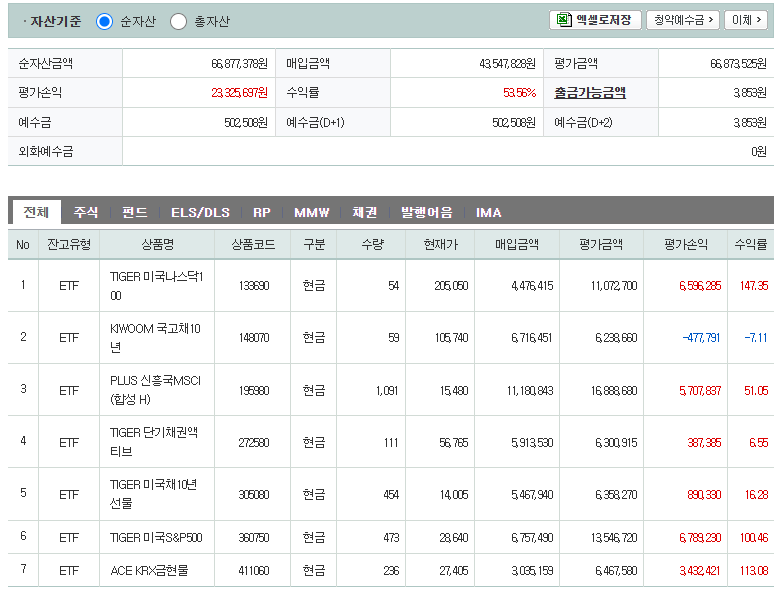The image size is (778, 592).
Task: Open the MMW tab
Action: coord(312,212)
